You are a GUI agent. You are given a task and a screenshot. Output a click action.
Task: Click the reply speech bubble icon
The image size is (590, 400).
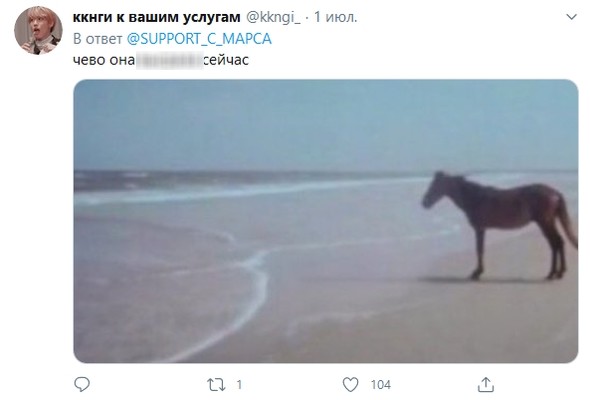(x=82, y=384)
